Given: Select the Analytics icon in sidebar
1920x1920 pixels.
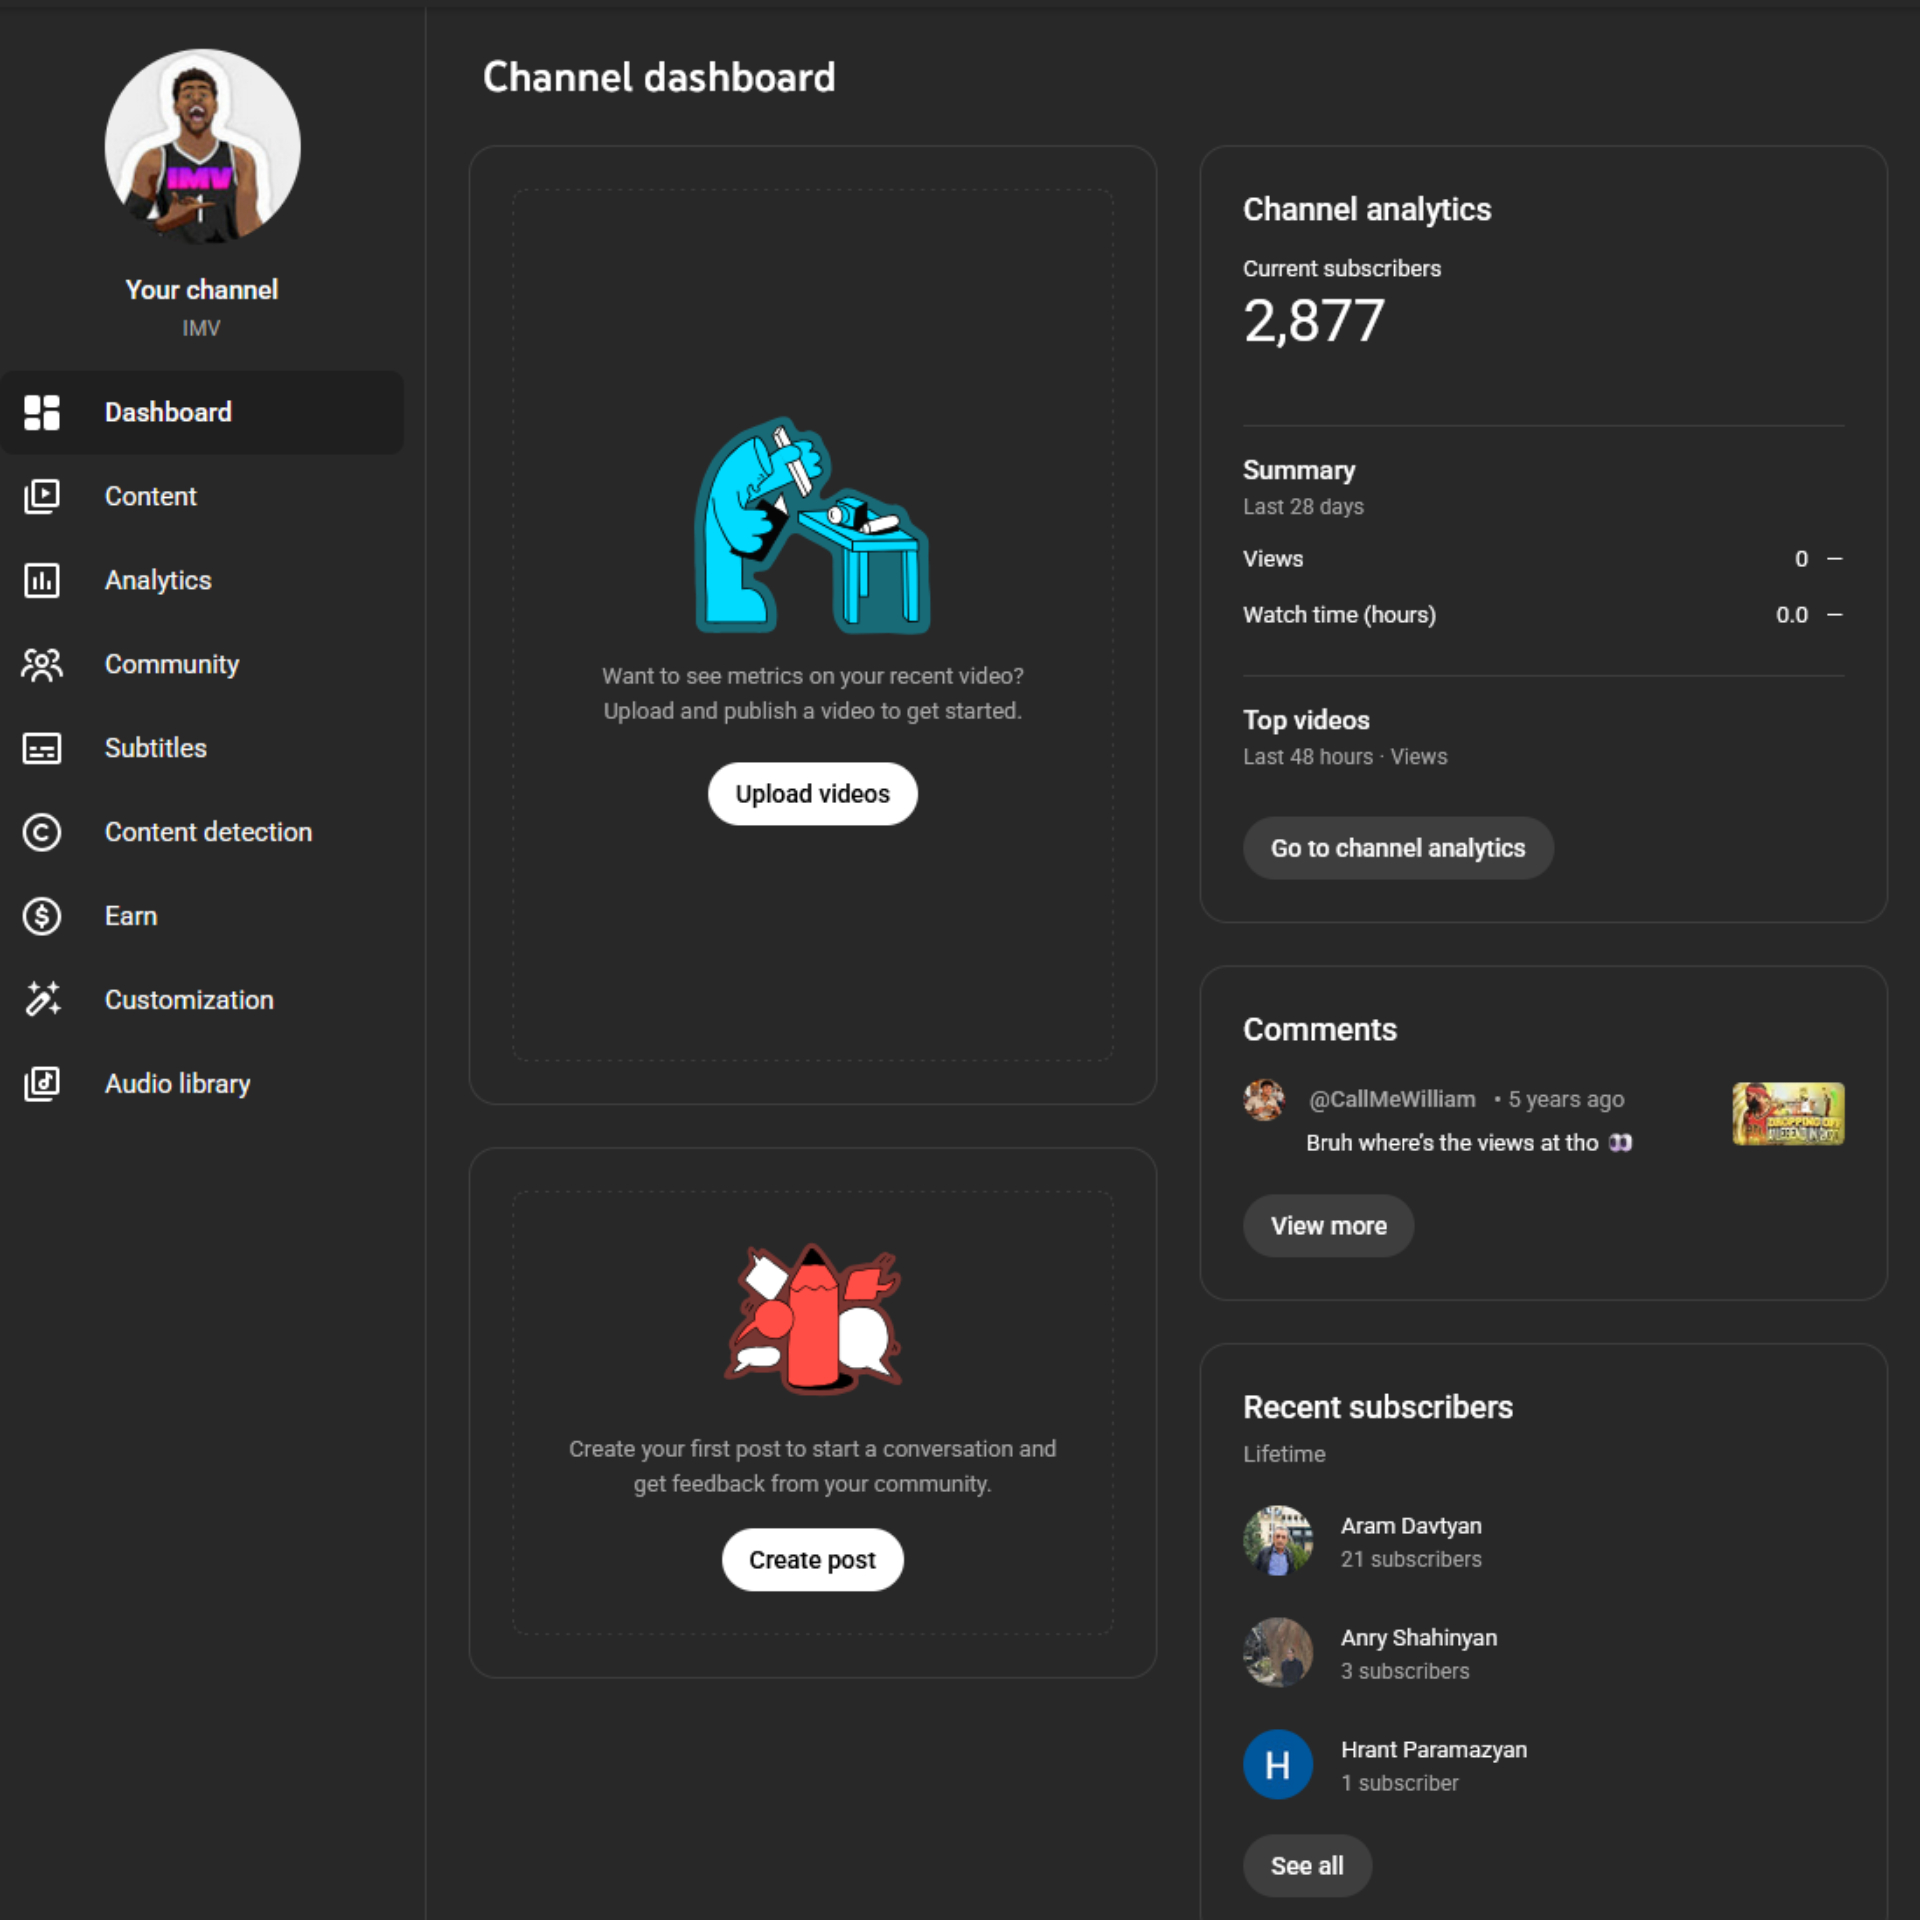Looking at the screenshot, I should pyautogui.click(x=42, y=580).
